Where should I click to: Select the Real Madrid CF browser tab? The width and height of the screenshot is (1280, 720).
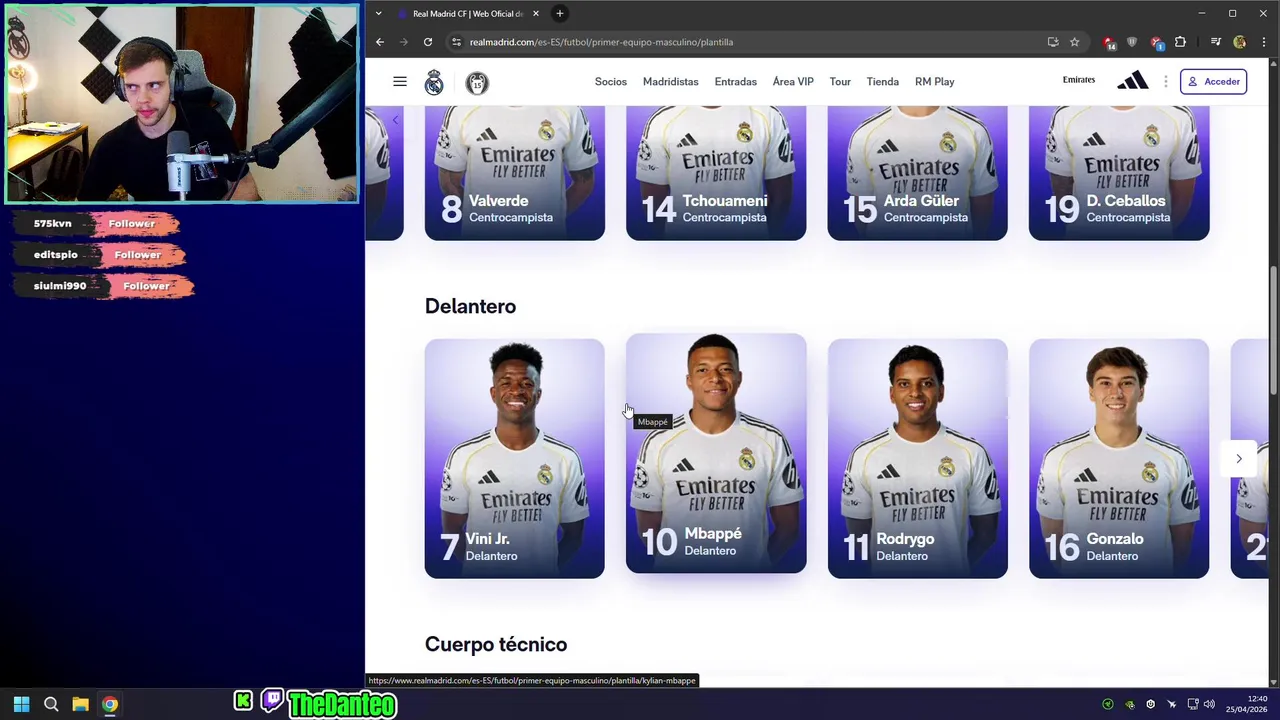coord(467,13)
